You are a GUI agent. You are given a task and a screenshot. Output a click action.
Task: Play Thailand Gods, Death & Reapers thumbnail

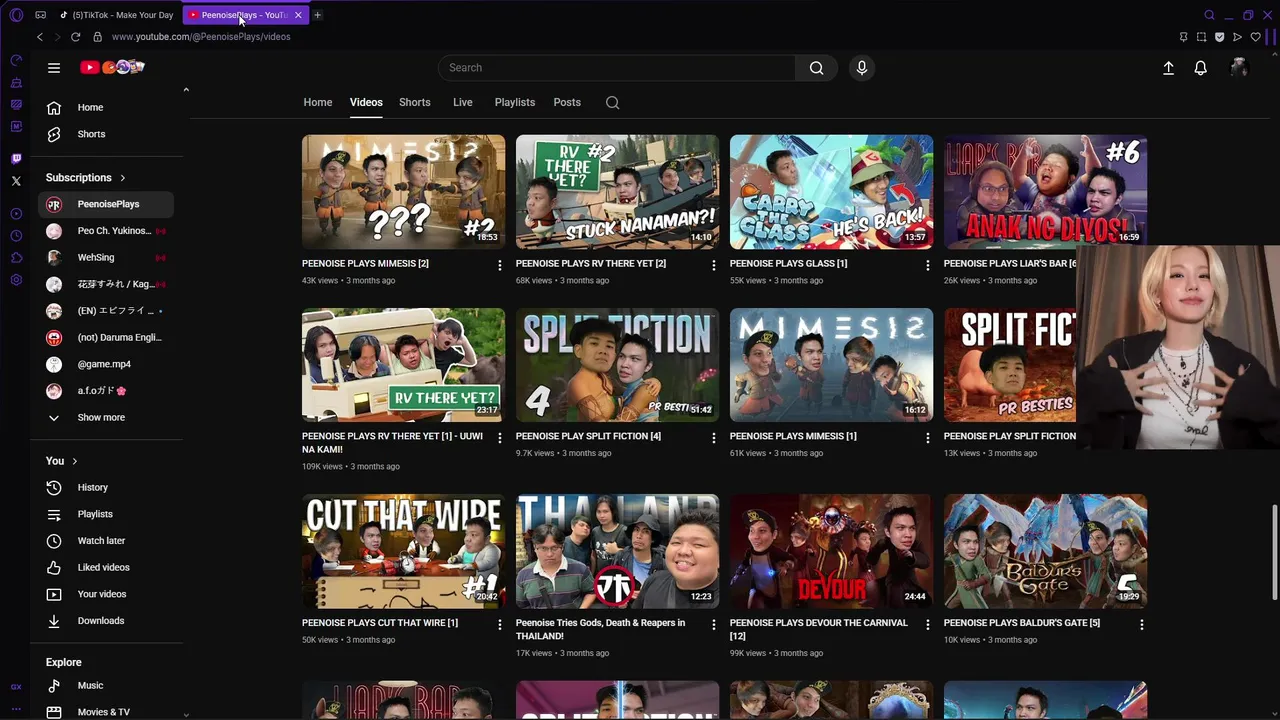pyautogui.click(x=617, y=551)
